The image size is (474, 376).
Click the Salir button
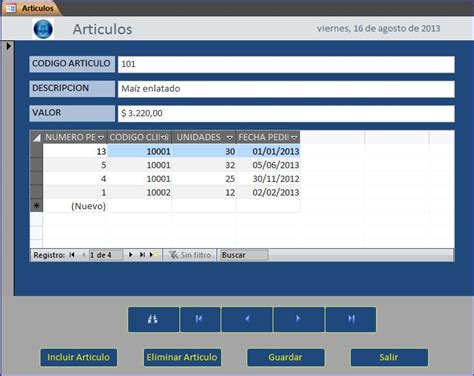389,357
